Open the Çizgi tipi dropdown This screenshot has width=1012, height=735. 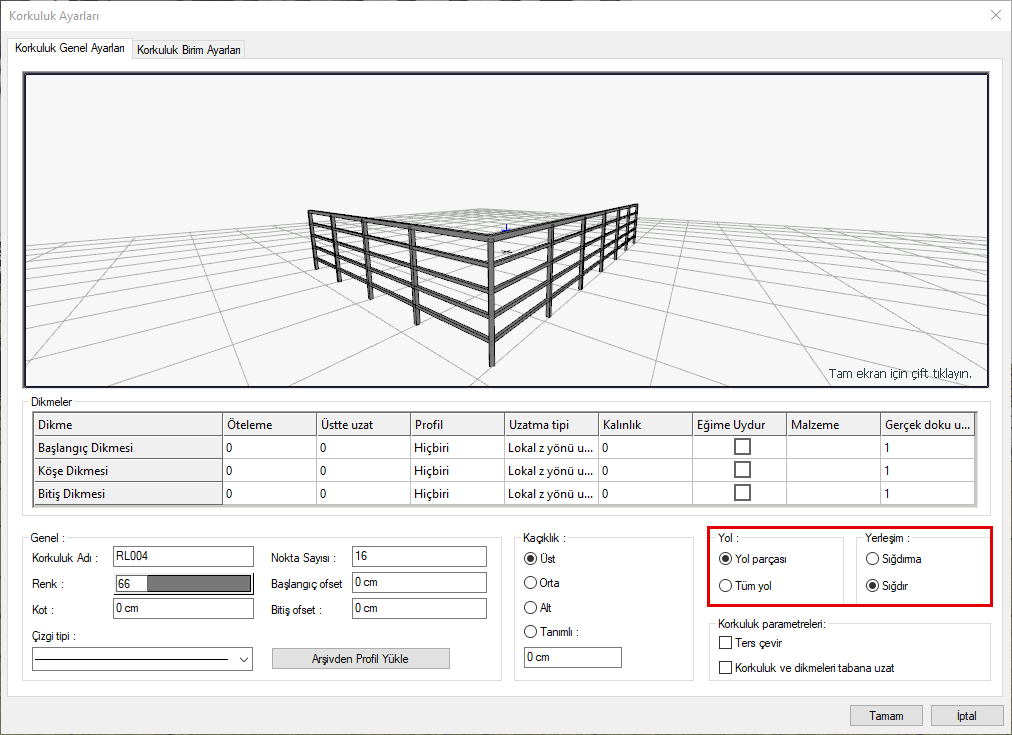click(245, 660)
